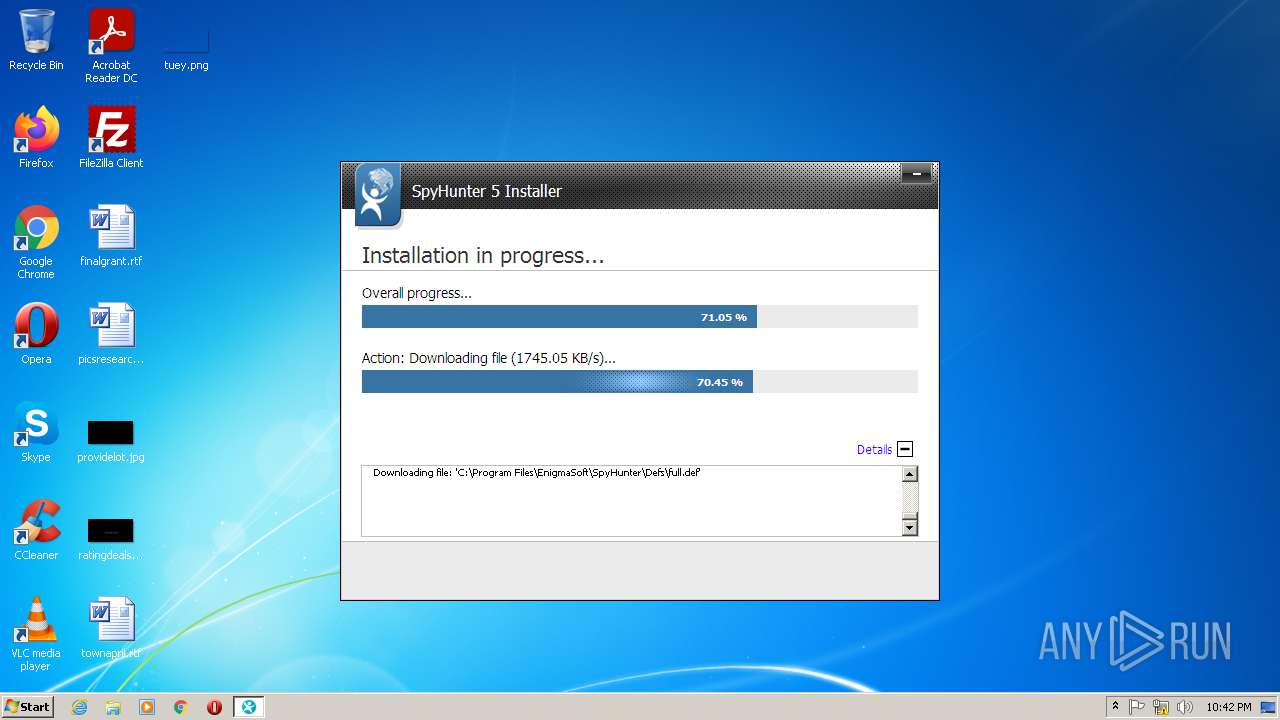Open Internet Explorer from taskbar
The height and width of the screenshot is (720, 1280).
(80, 707)
